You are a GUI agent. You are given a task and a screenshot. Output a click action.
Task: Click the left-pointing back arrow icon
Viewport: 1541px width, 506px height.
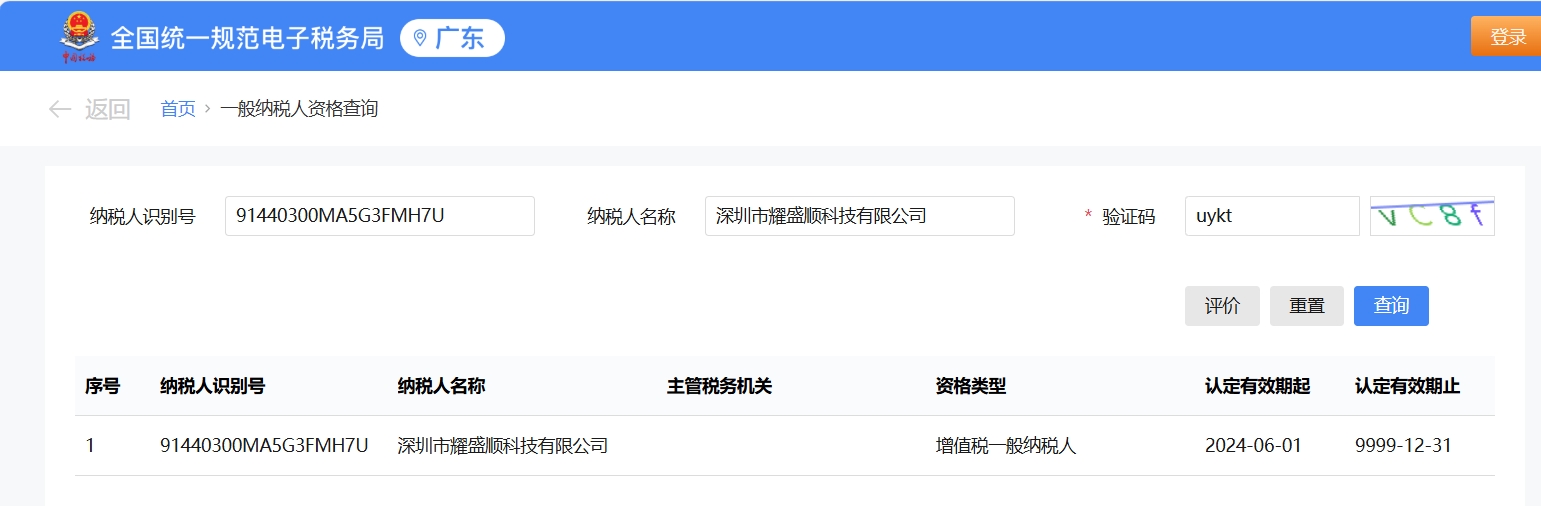(x=60, y=109)
